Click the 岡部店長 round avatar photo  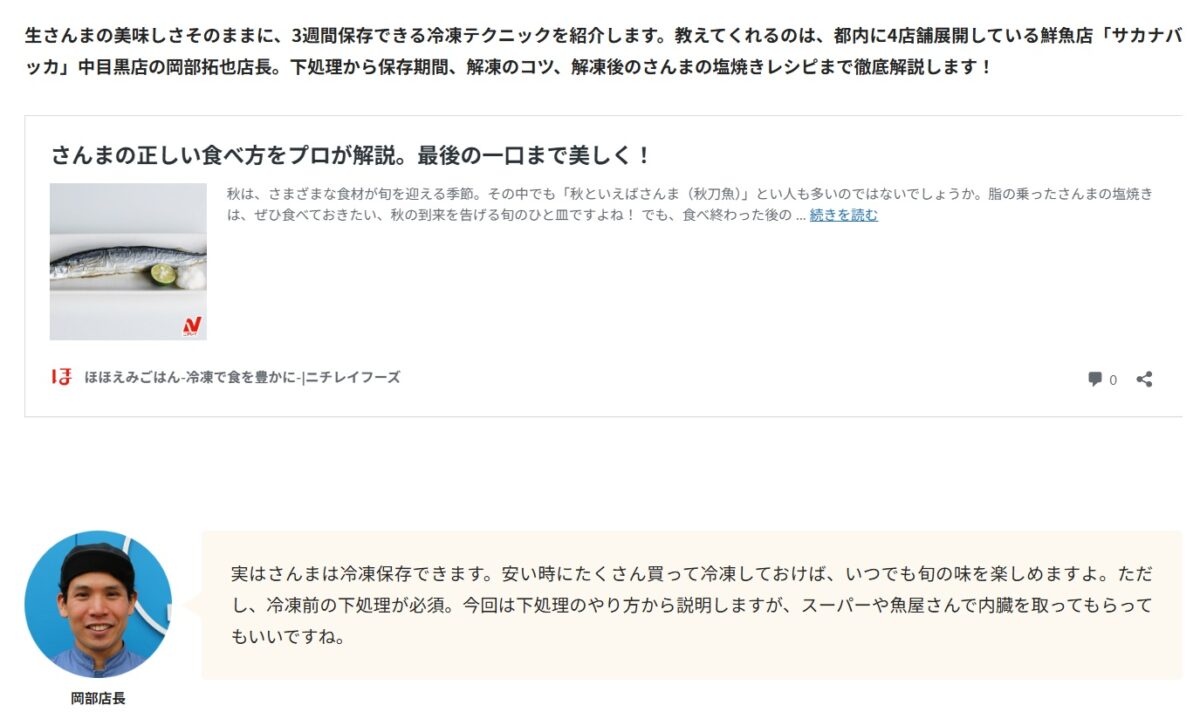point(98,604)
